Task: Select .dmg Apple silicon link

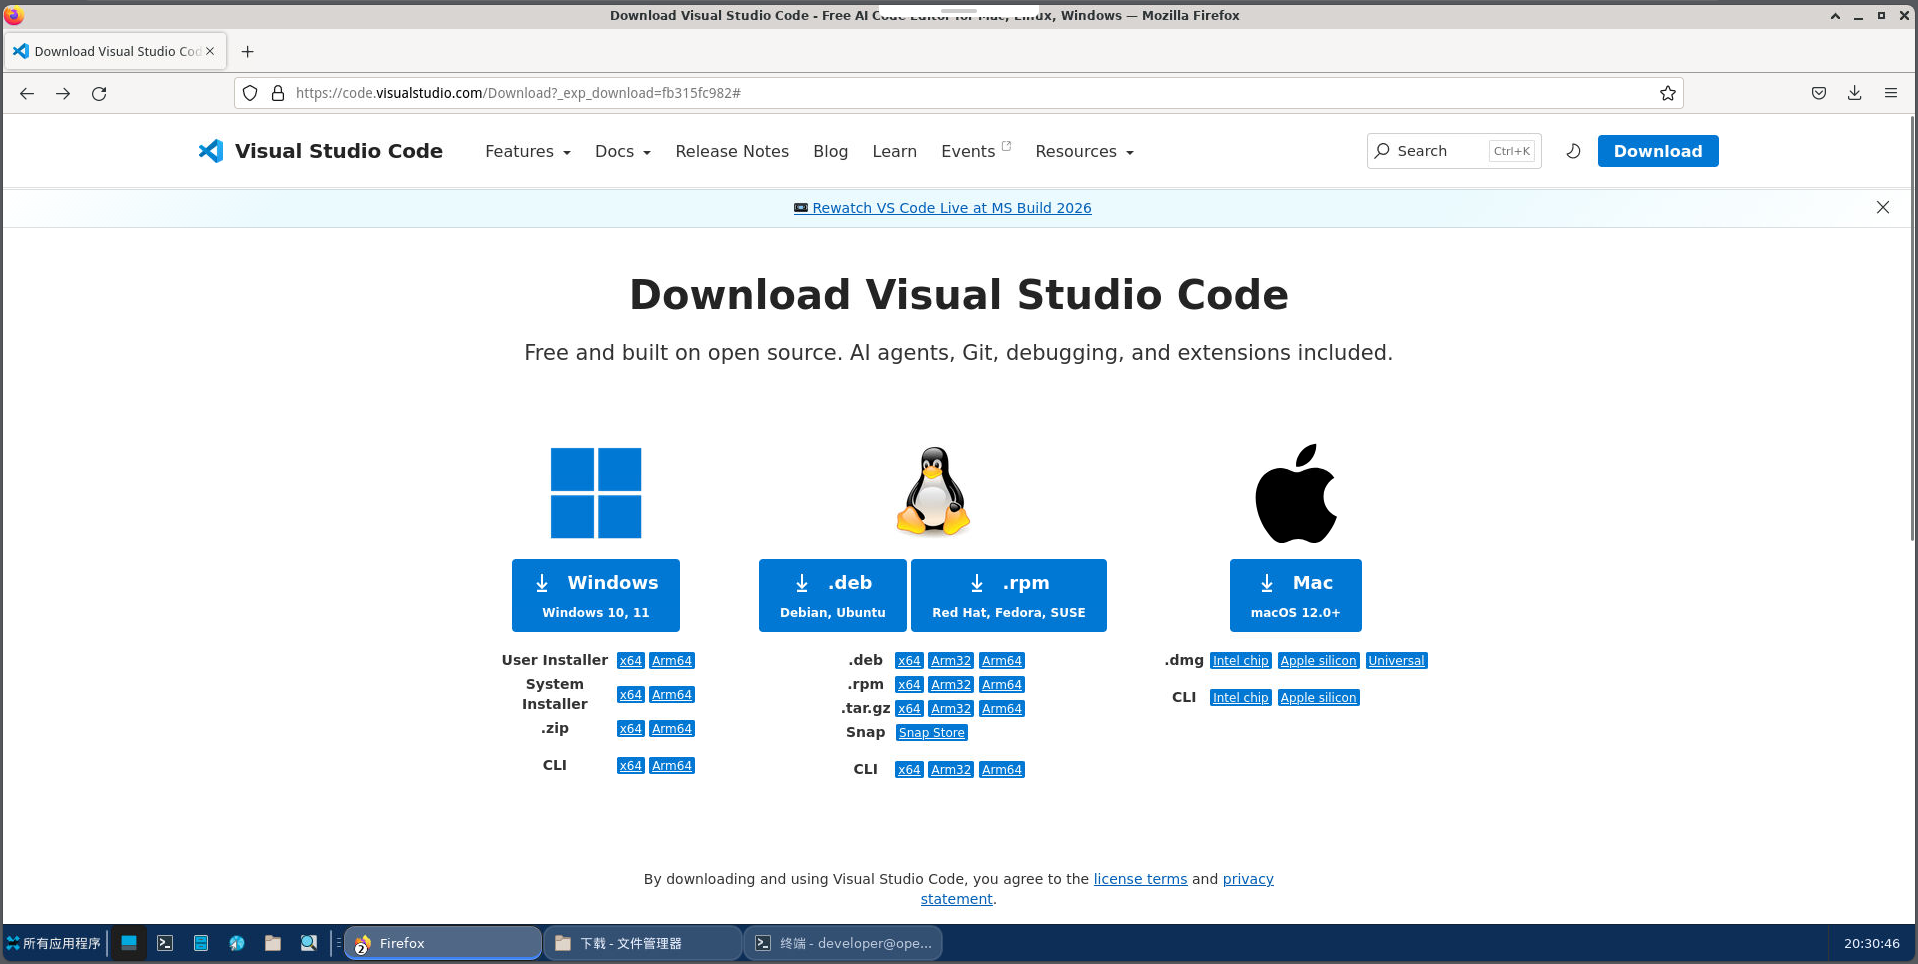Action: tap(1319, 661)
